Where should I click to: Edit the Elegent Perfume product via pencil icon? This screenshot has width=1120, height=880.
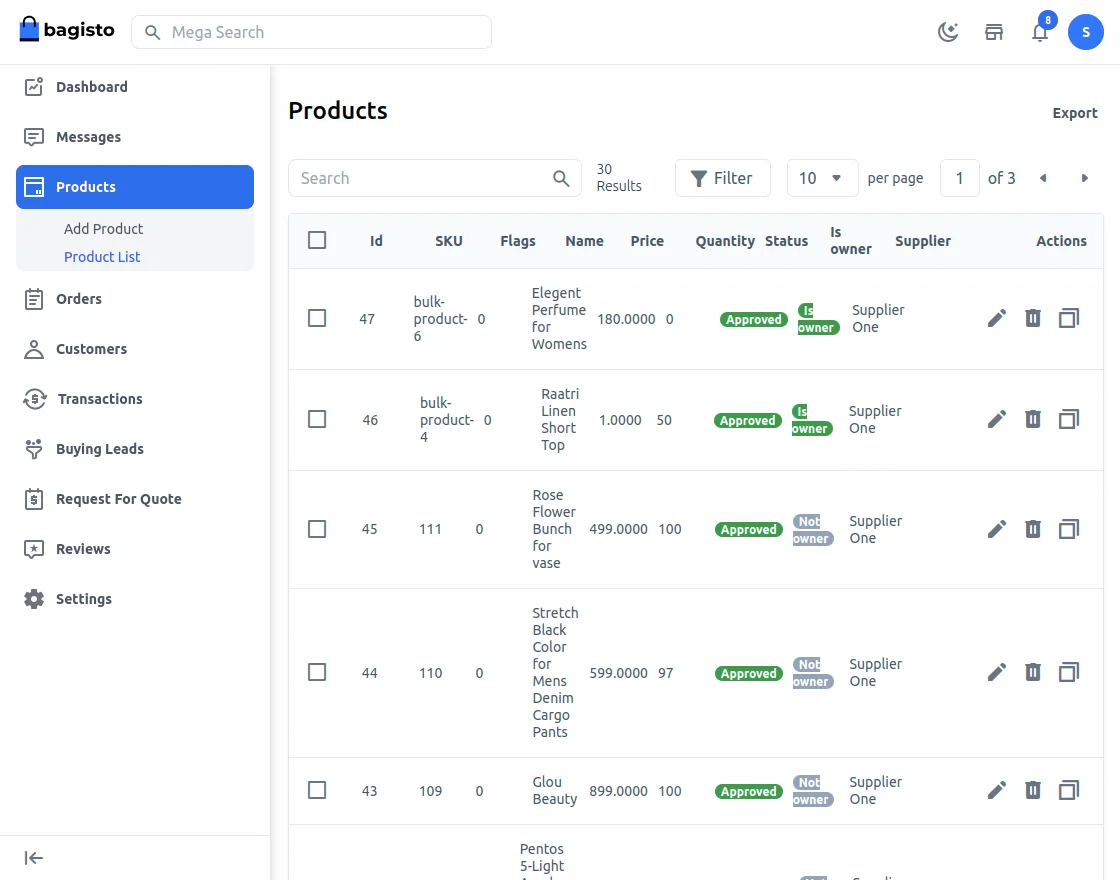coord(996,318)
